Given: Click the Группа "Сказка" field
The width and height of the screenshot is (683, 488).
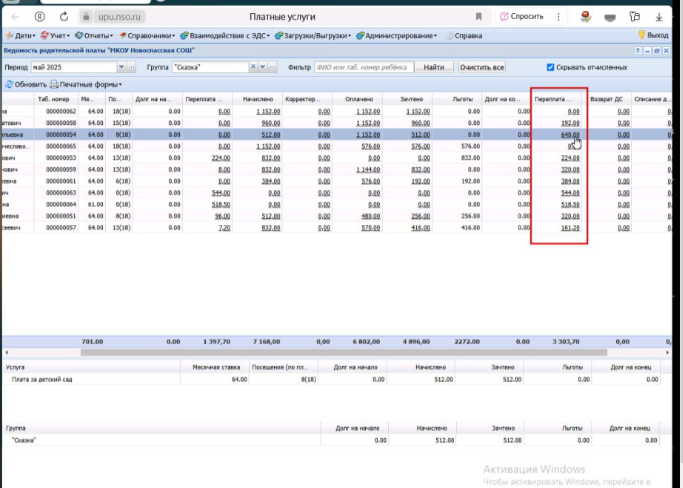Looking at the screenshot, I should click(210, 67).
